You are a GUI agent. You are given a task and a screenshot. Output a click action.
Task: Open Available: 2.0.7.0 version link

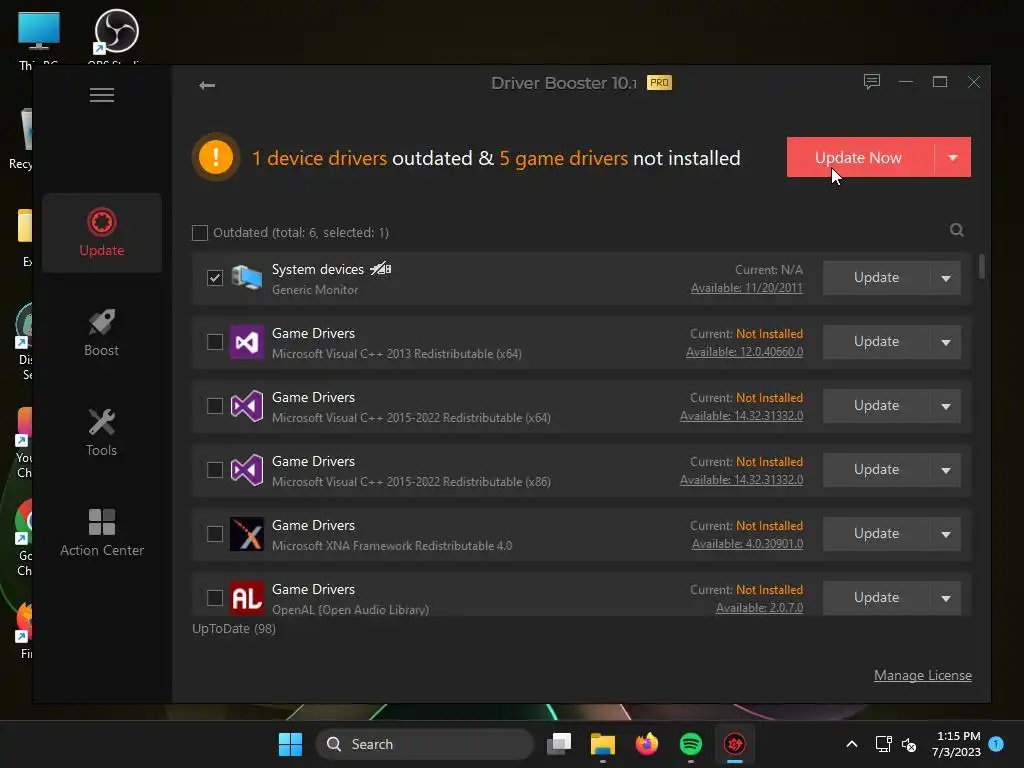coord(760,607)
